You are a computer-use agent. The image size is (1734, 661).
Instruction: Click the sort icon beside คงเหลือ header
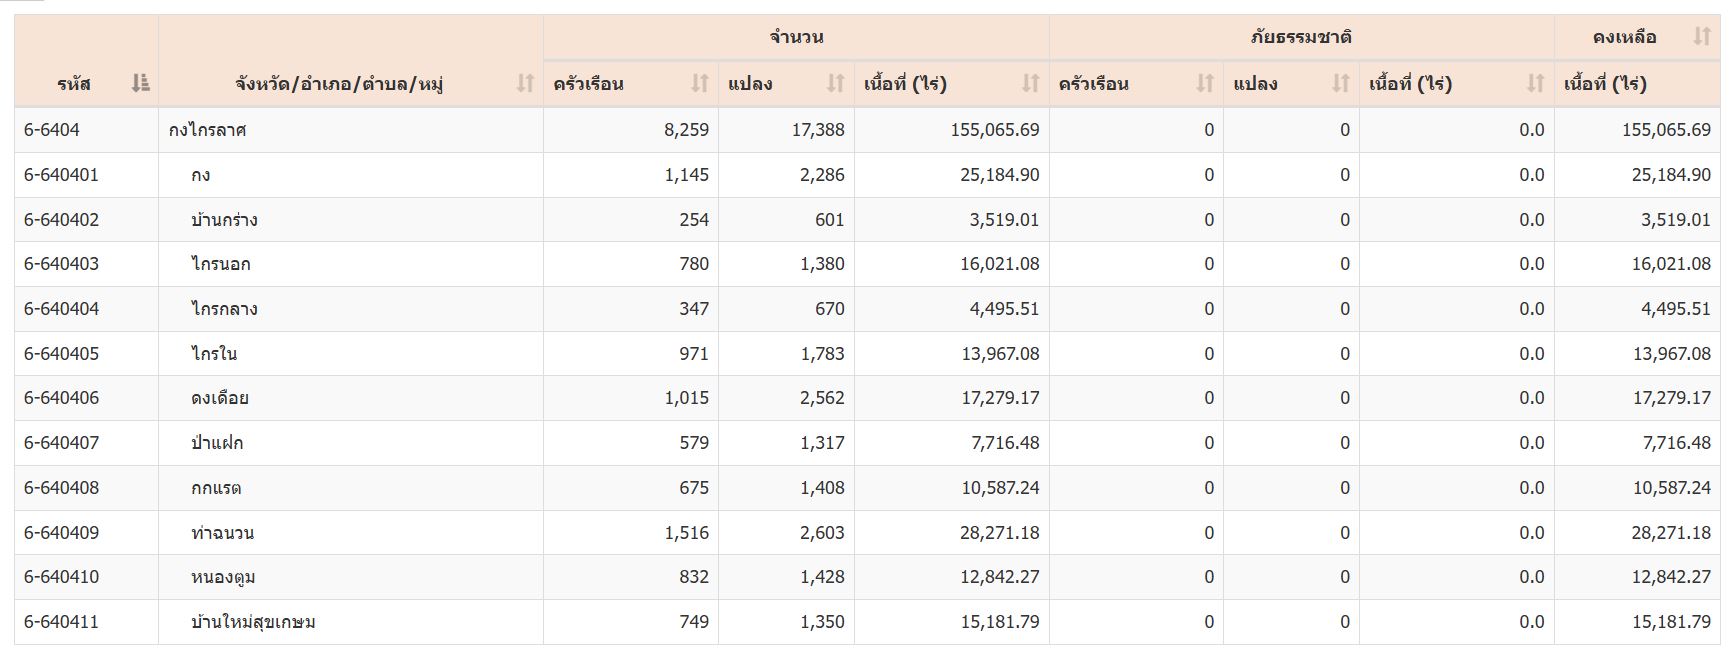coord(1702,37)
